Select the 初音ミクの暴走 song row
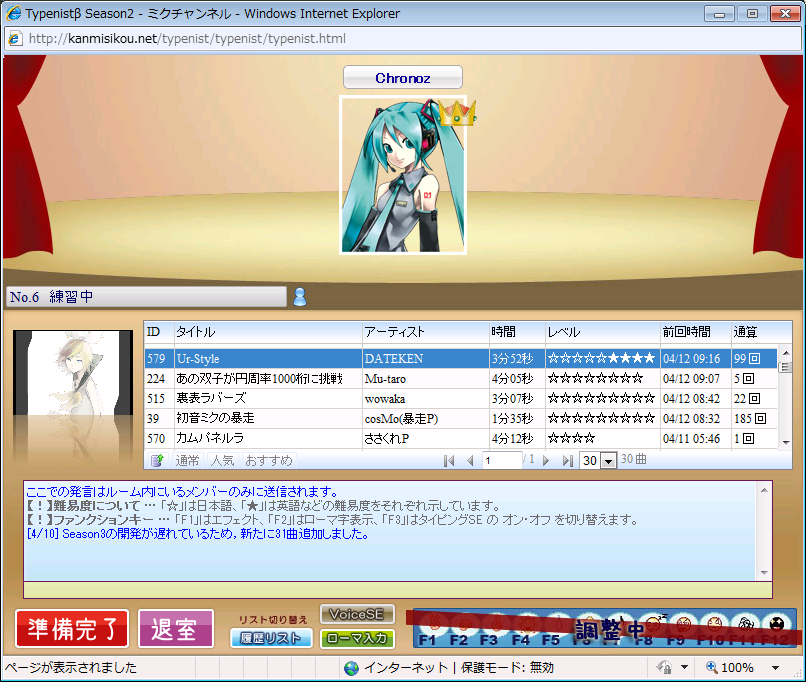Screen dimensions: 806x682 point(461,418)
